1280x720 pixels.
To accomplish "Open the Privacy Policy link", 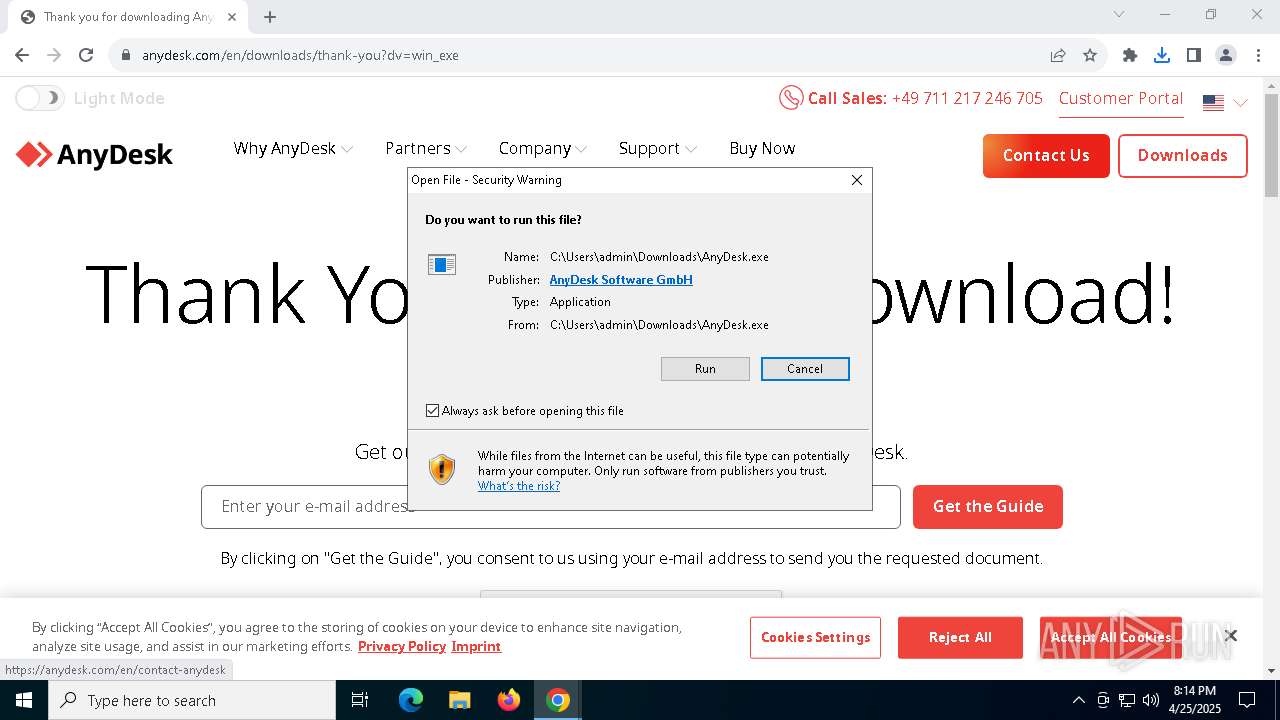I will (401, 646).
